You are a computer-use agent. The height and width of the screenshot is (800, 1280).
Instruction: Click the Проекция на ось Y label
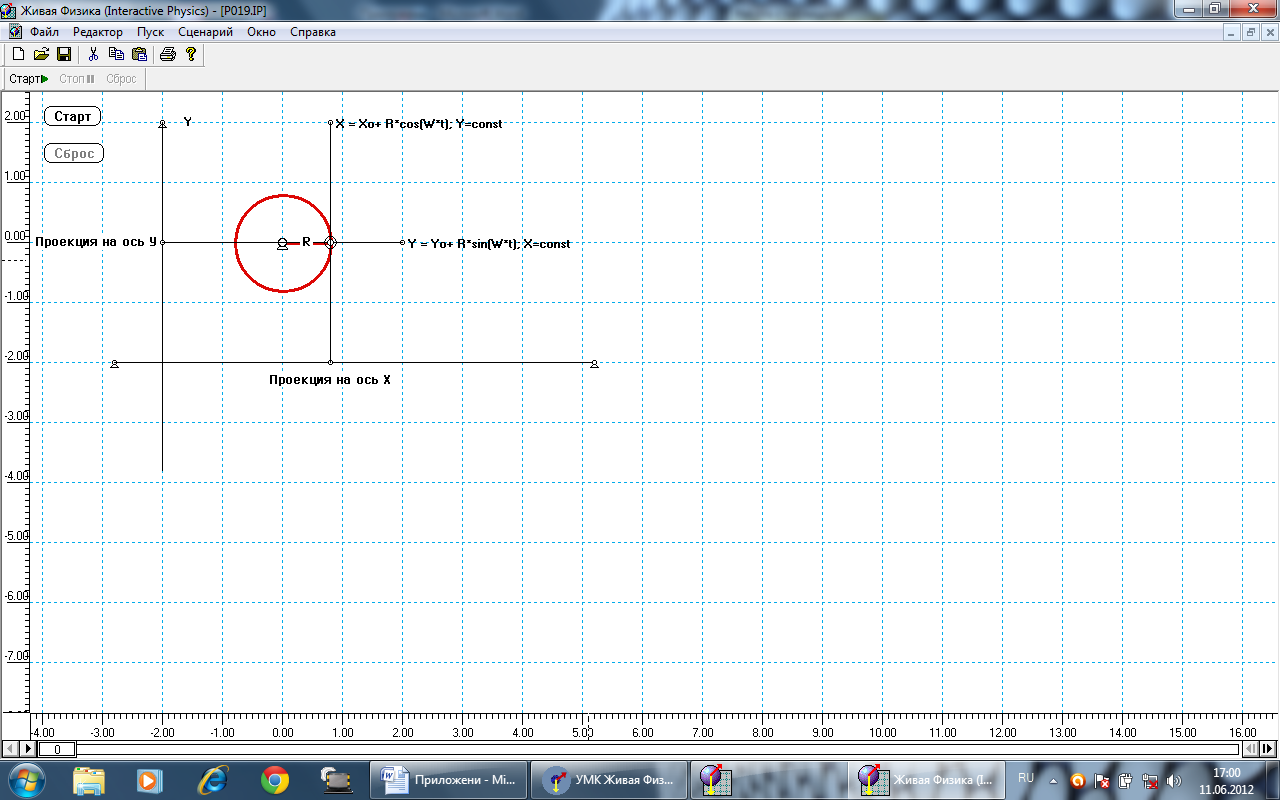[x=96, y=242]
